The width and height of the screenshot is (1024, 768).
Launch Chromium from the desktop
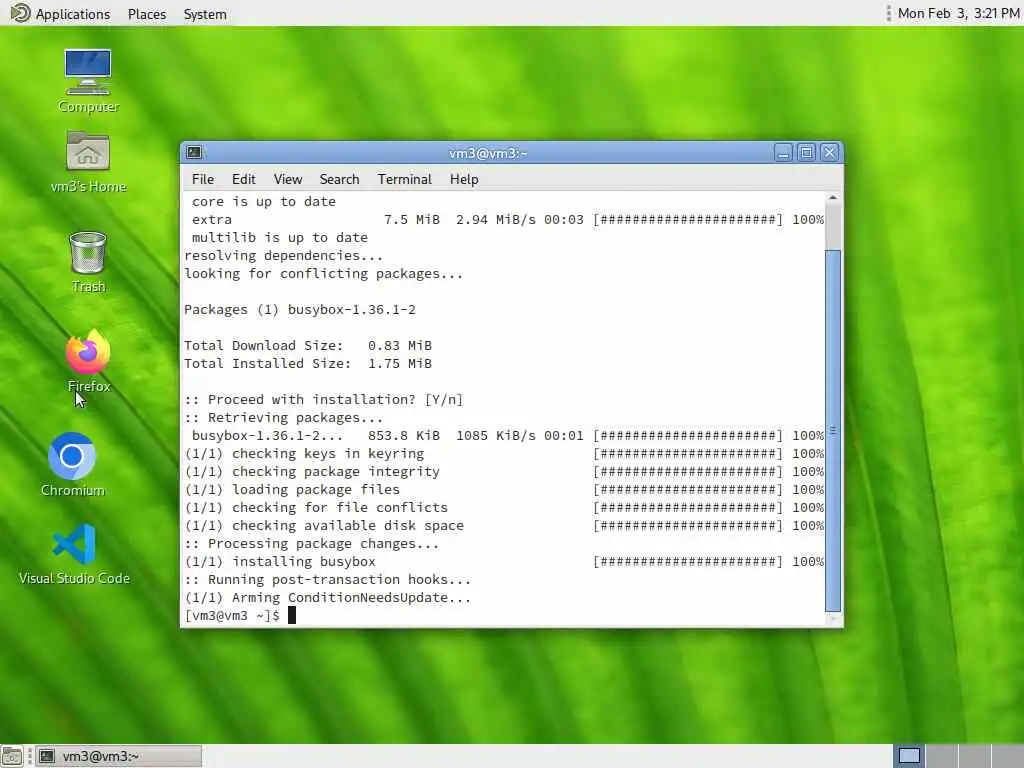click(72, 464)
